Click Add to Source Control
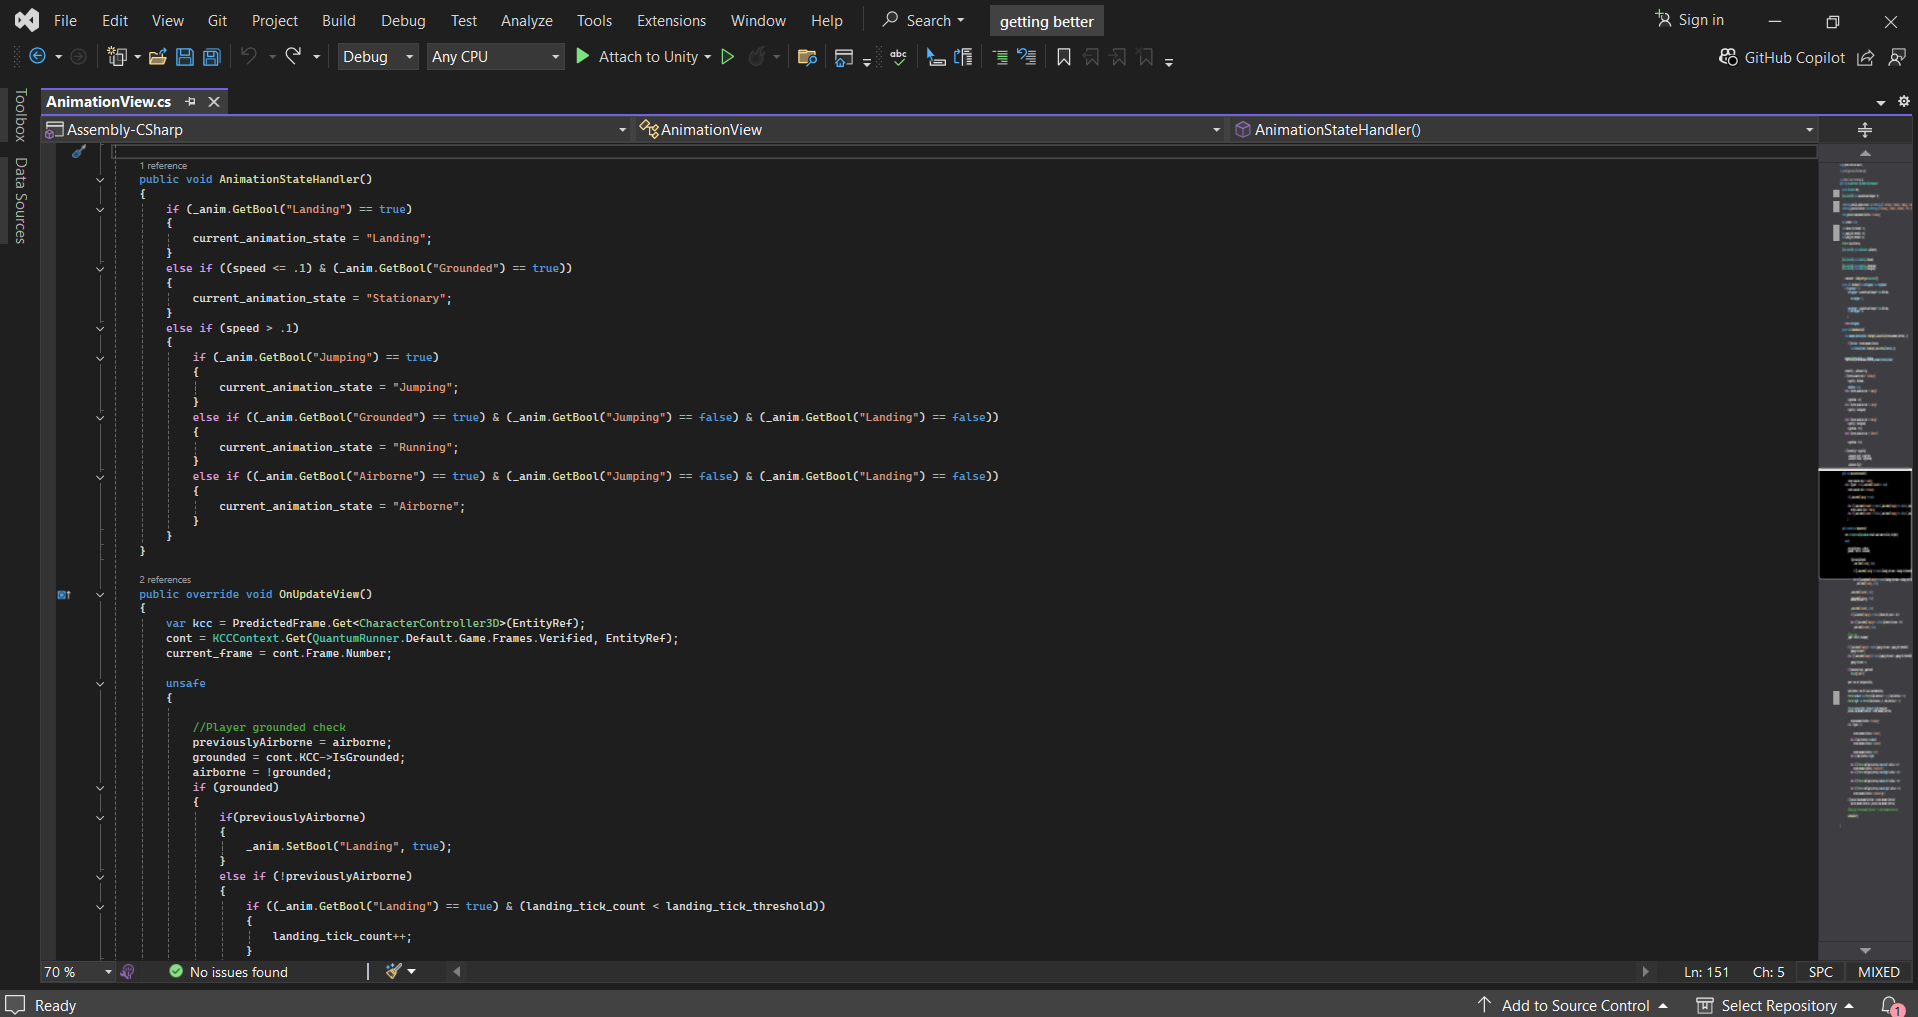 coord(1574,1005)
